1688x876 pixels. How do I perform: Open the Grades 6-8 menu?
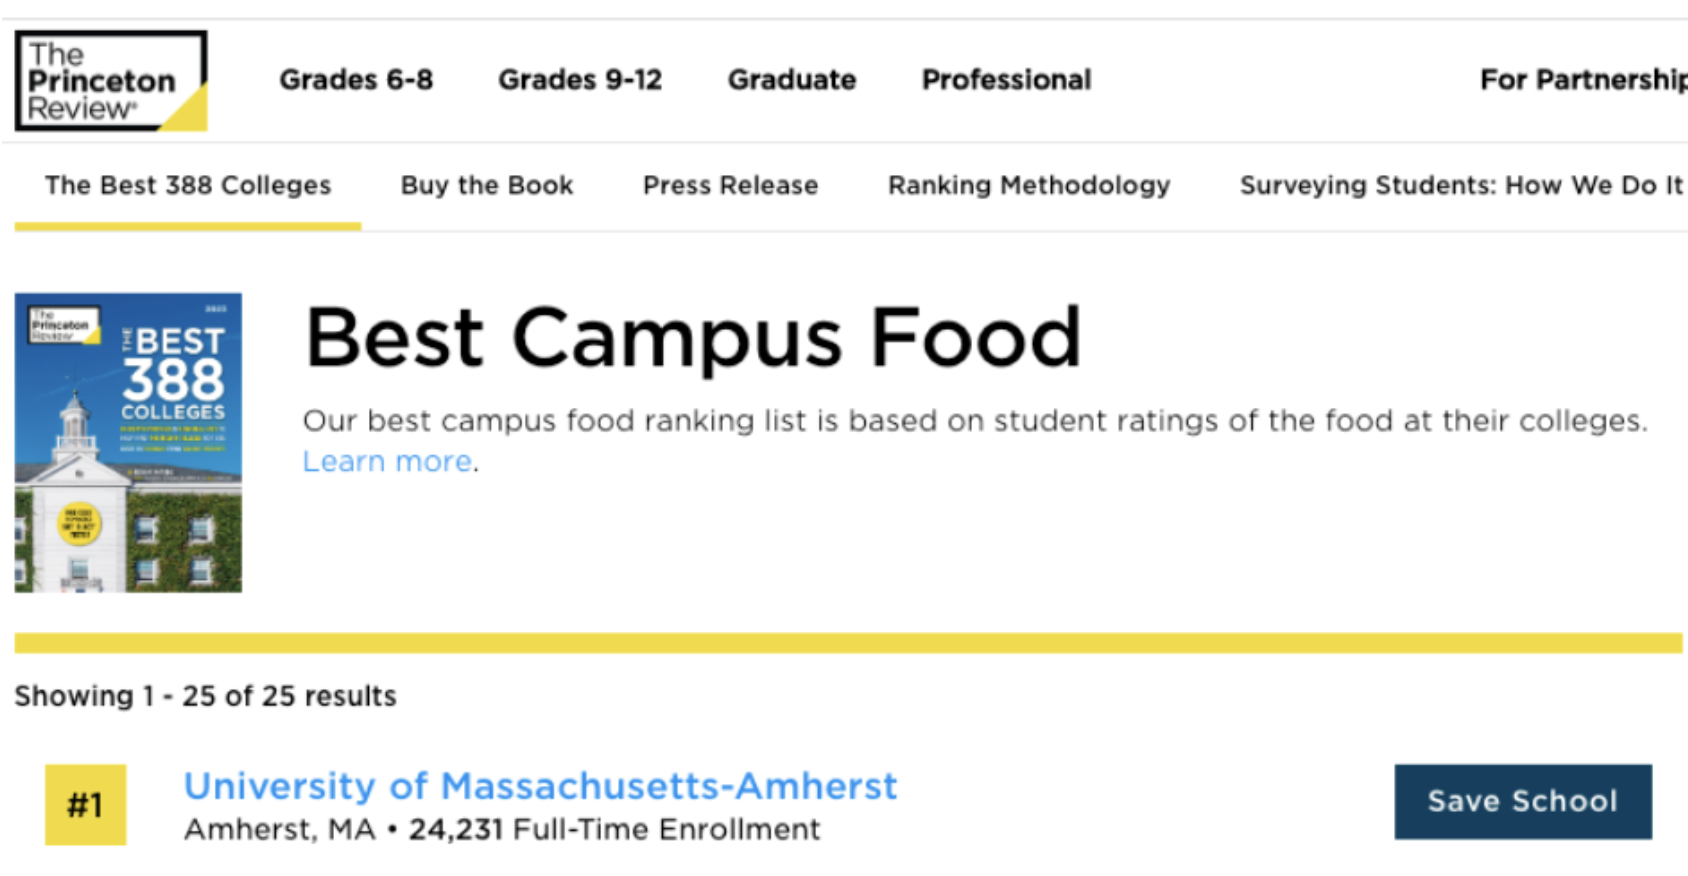coord(356,80)
